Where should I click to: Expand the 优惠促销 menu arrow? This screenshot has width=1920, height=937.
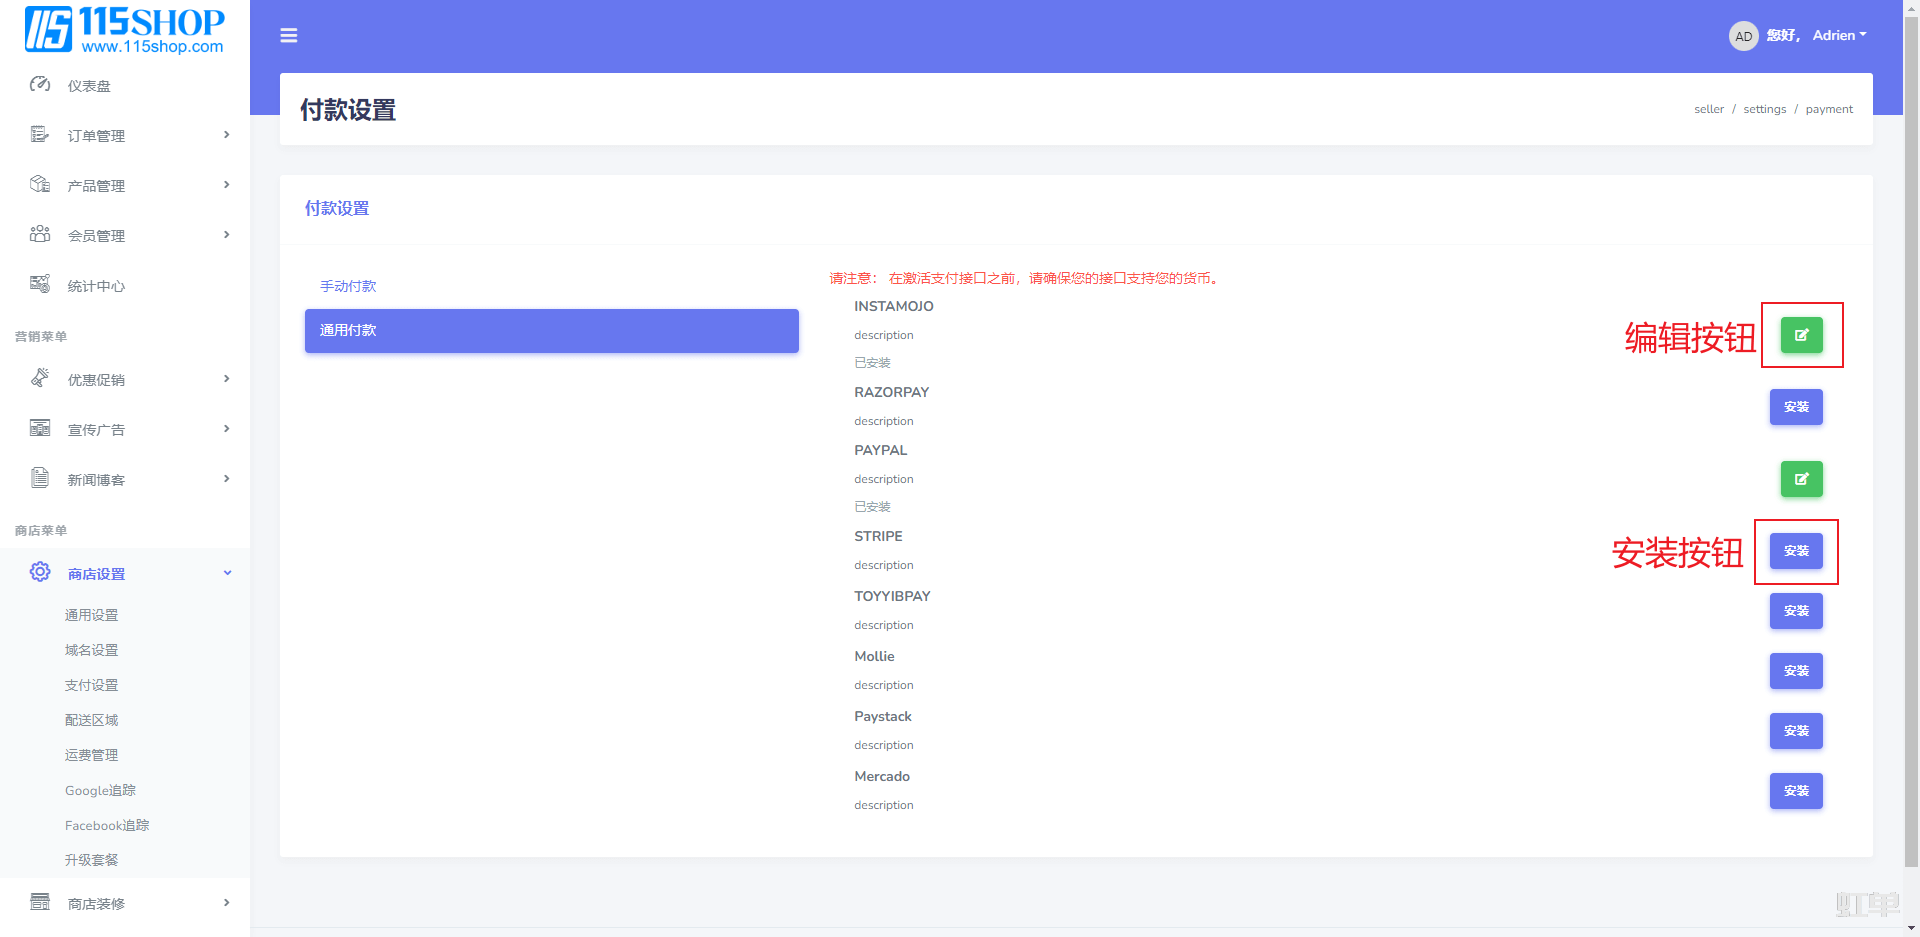point(227,379)
